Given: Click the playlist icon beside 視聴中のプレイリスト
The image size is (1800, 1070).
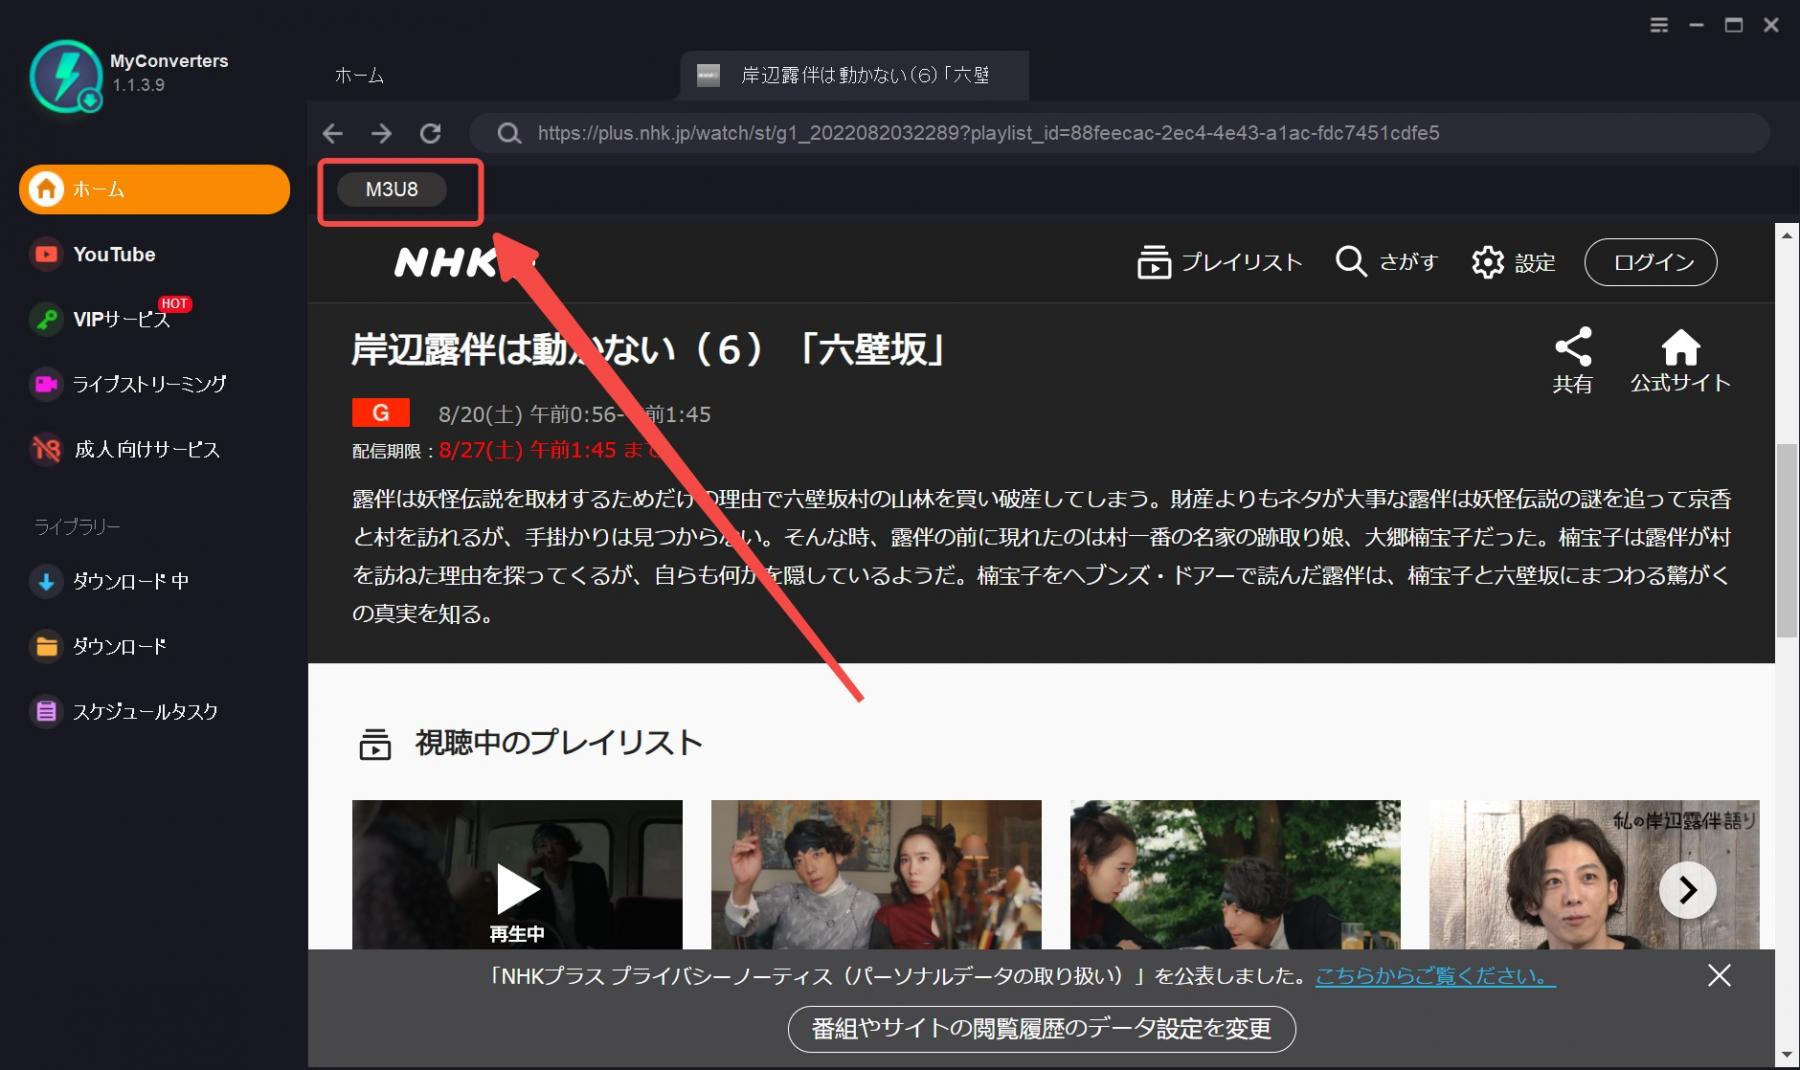Looking at the screenshot, I should (375, 744).
